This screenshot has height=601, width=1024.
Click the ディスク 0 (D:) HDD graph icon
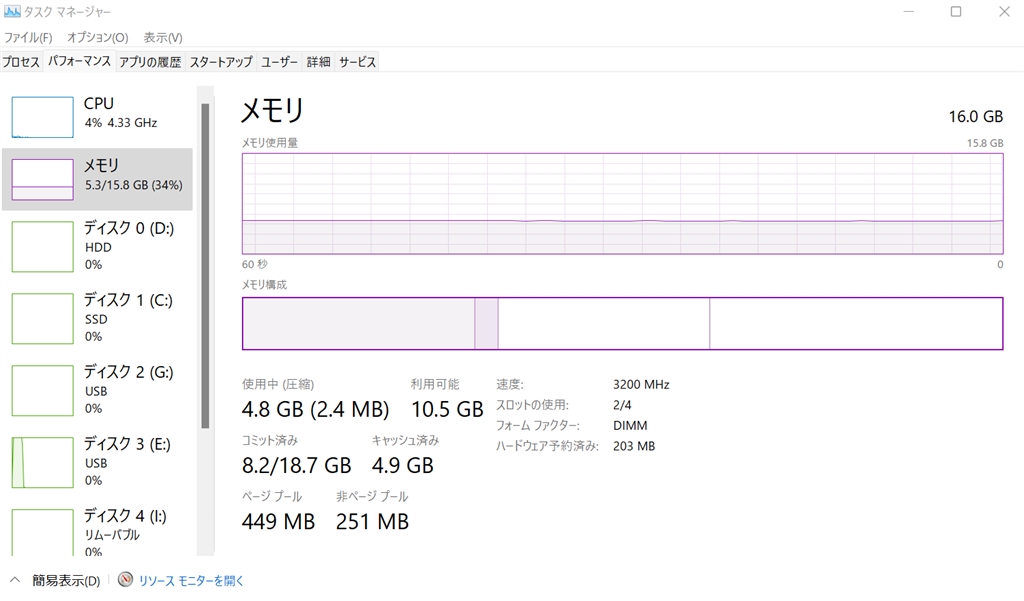[x=42, y=246]
